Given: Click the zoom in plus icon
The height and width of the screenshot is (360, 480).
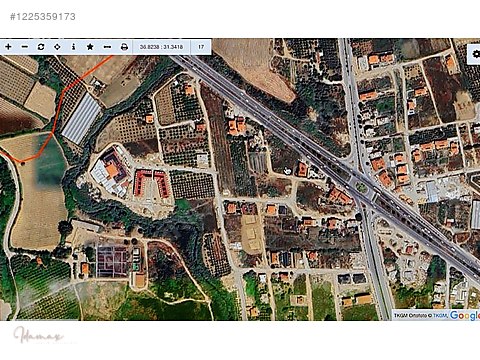Looking at the screenshot, I should click(8, 47).
